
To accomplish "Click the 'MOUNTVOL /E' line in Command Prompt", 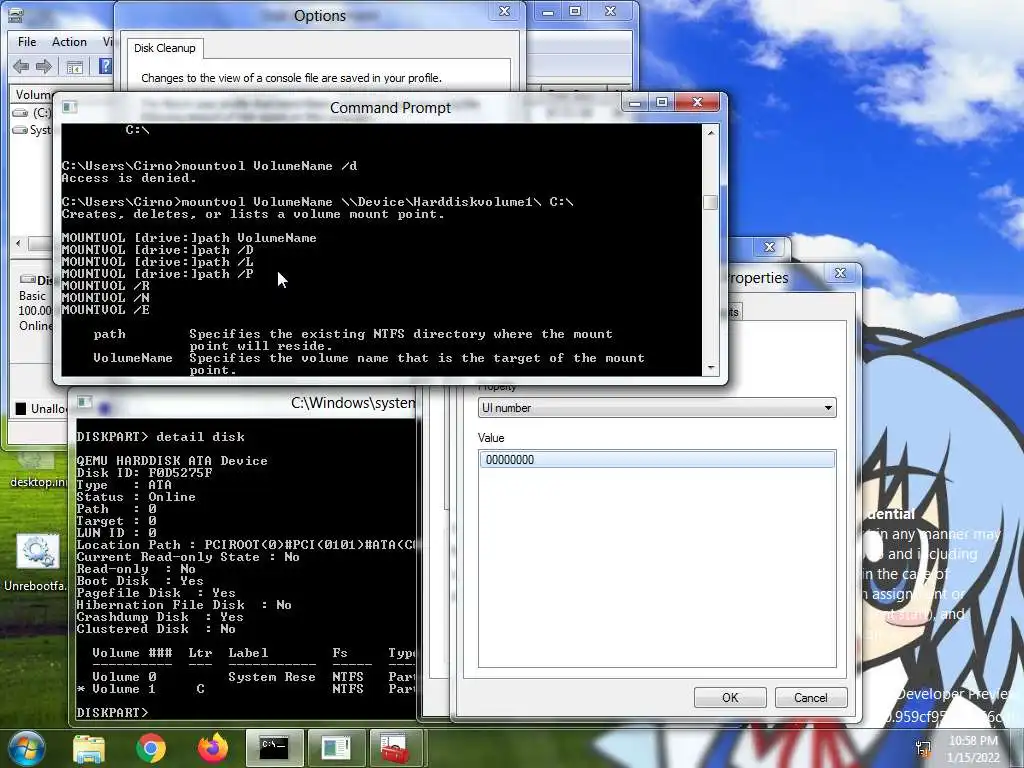I will (x=105, y=310).
